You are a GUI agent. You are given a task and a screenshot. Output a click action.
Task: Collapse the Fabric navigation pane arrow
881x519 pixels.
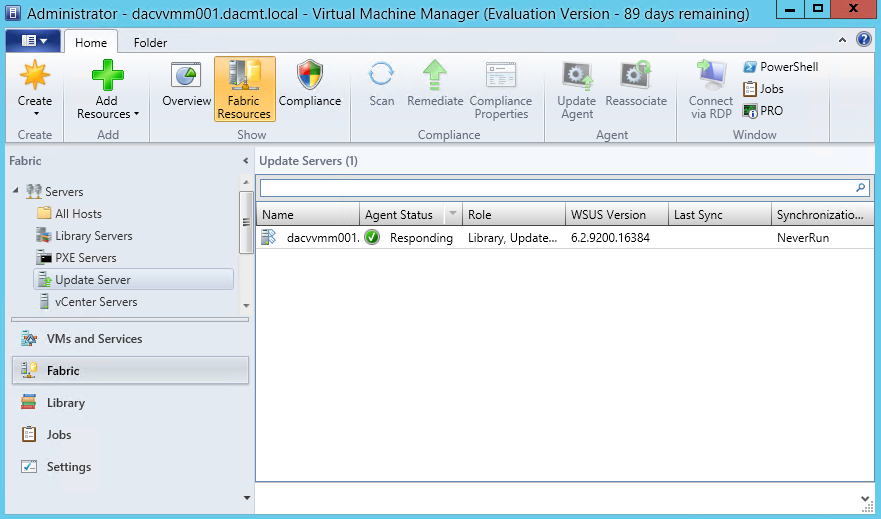click(246, 161)
